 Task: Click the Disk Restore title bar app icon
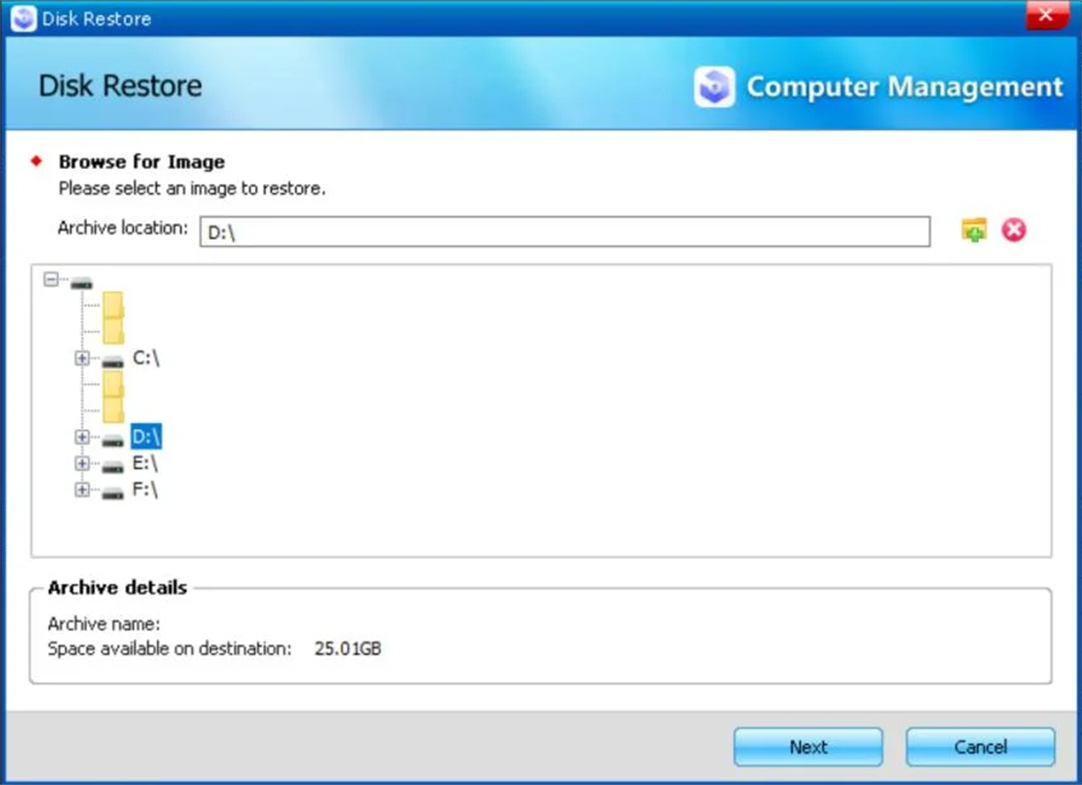23,18
